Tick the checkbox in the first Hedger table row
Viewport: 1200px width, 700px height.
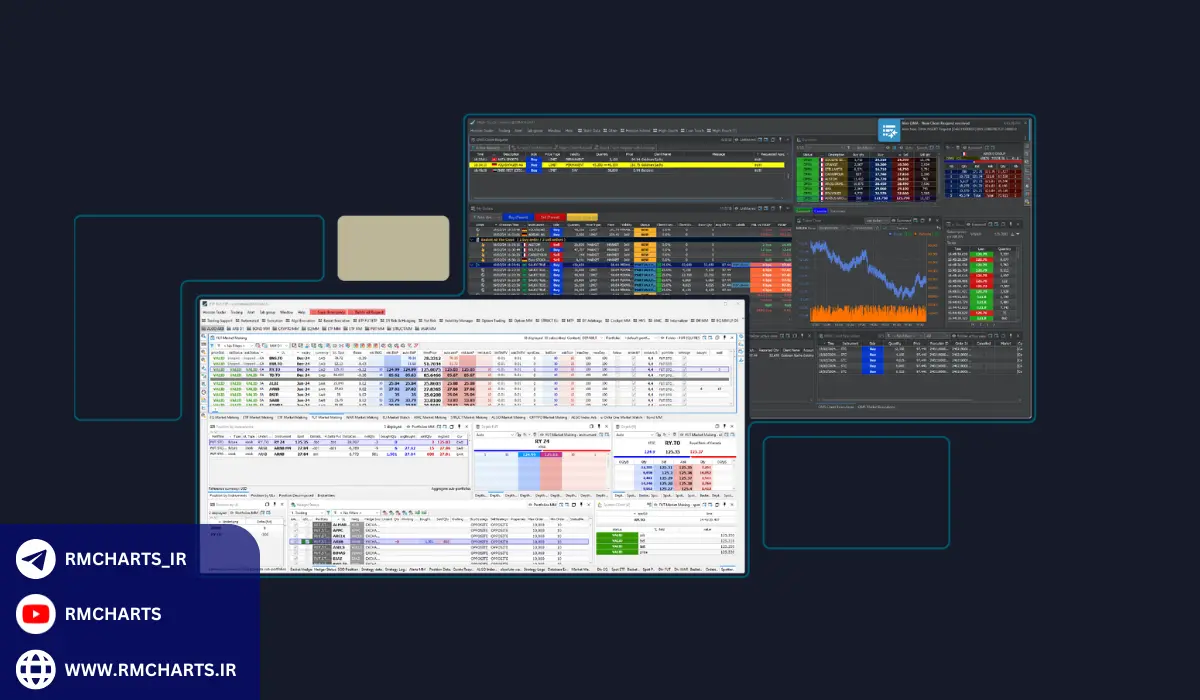295,527
